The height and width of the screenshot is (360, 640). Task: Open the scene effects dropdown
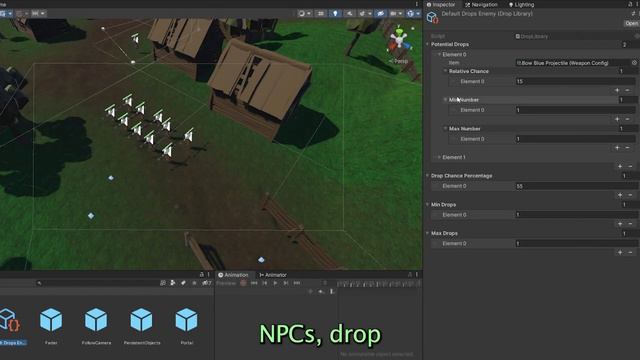click(x=364, y=13)
